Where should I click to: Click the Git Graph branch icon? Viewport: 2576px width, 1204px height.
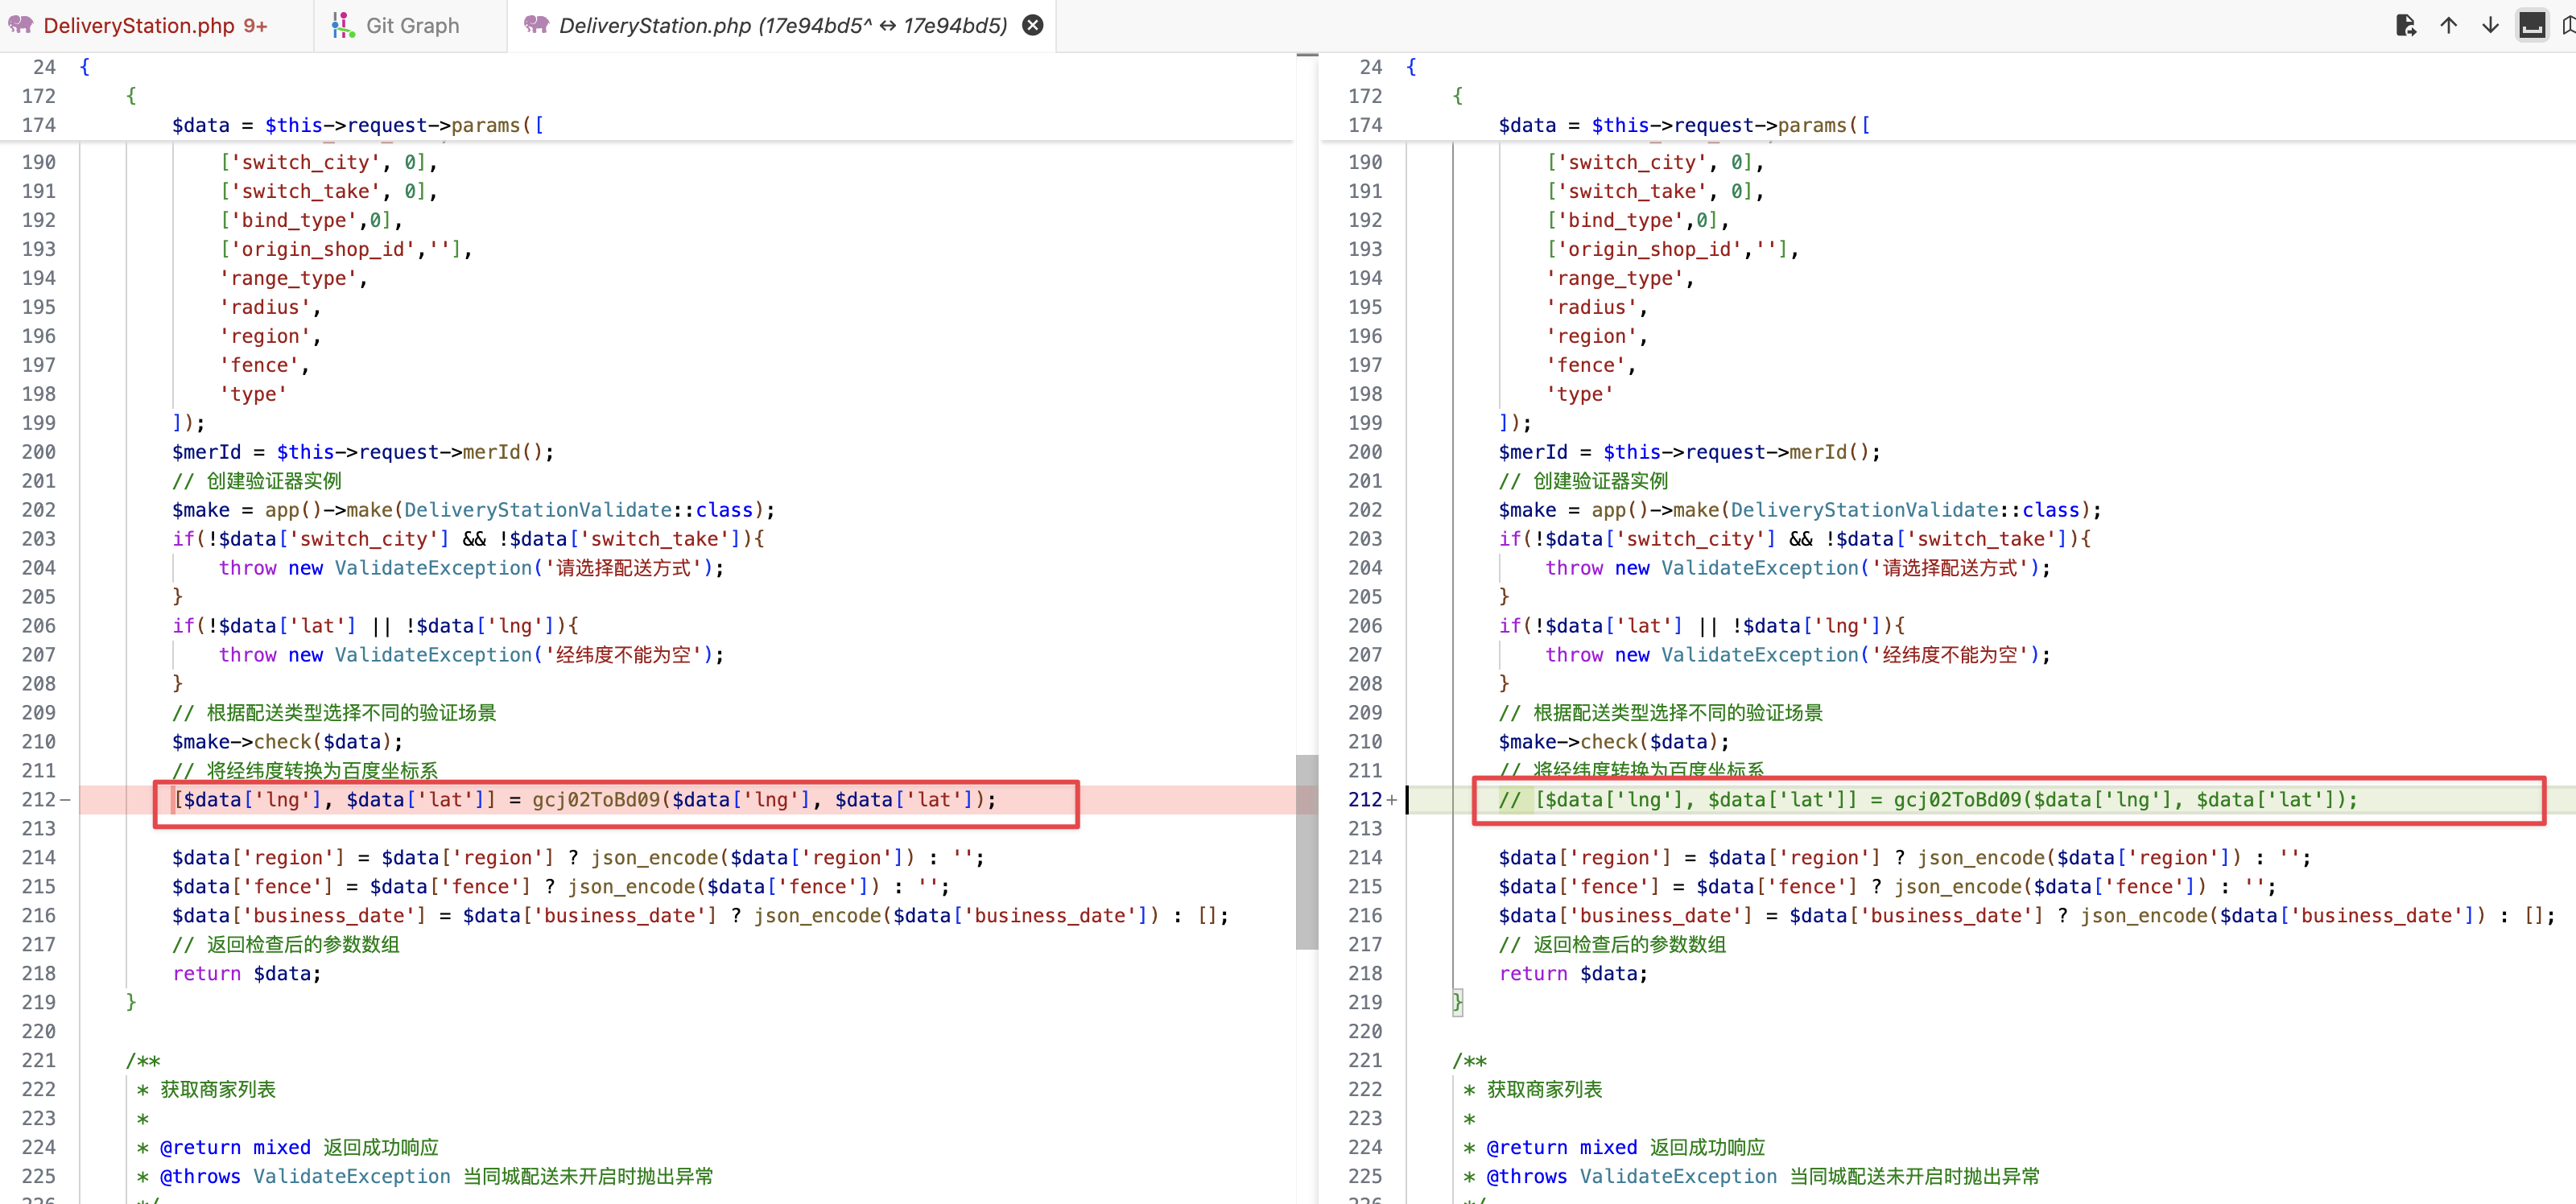point(343,26)
